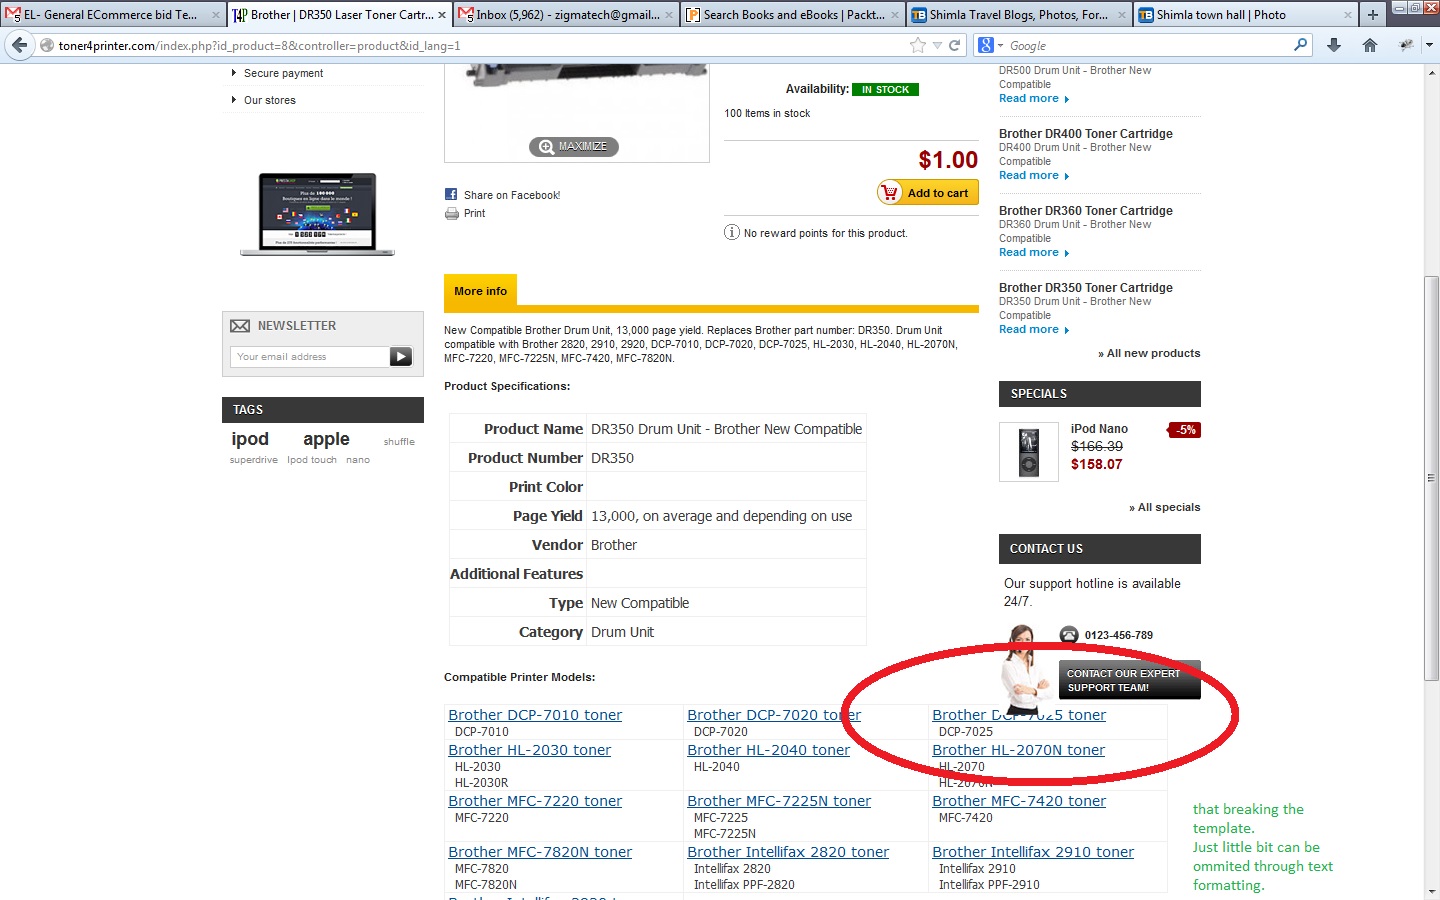This screenshot has height=900, width=1440.
Task: Click the laptop advertisement image
Action: click(x=318, y=214)
